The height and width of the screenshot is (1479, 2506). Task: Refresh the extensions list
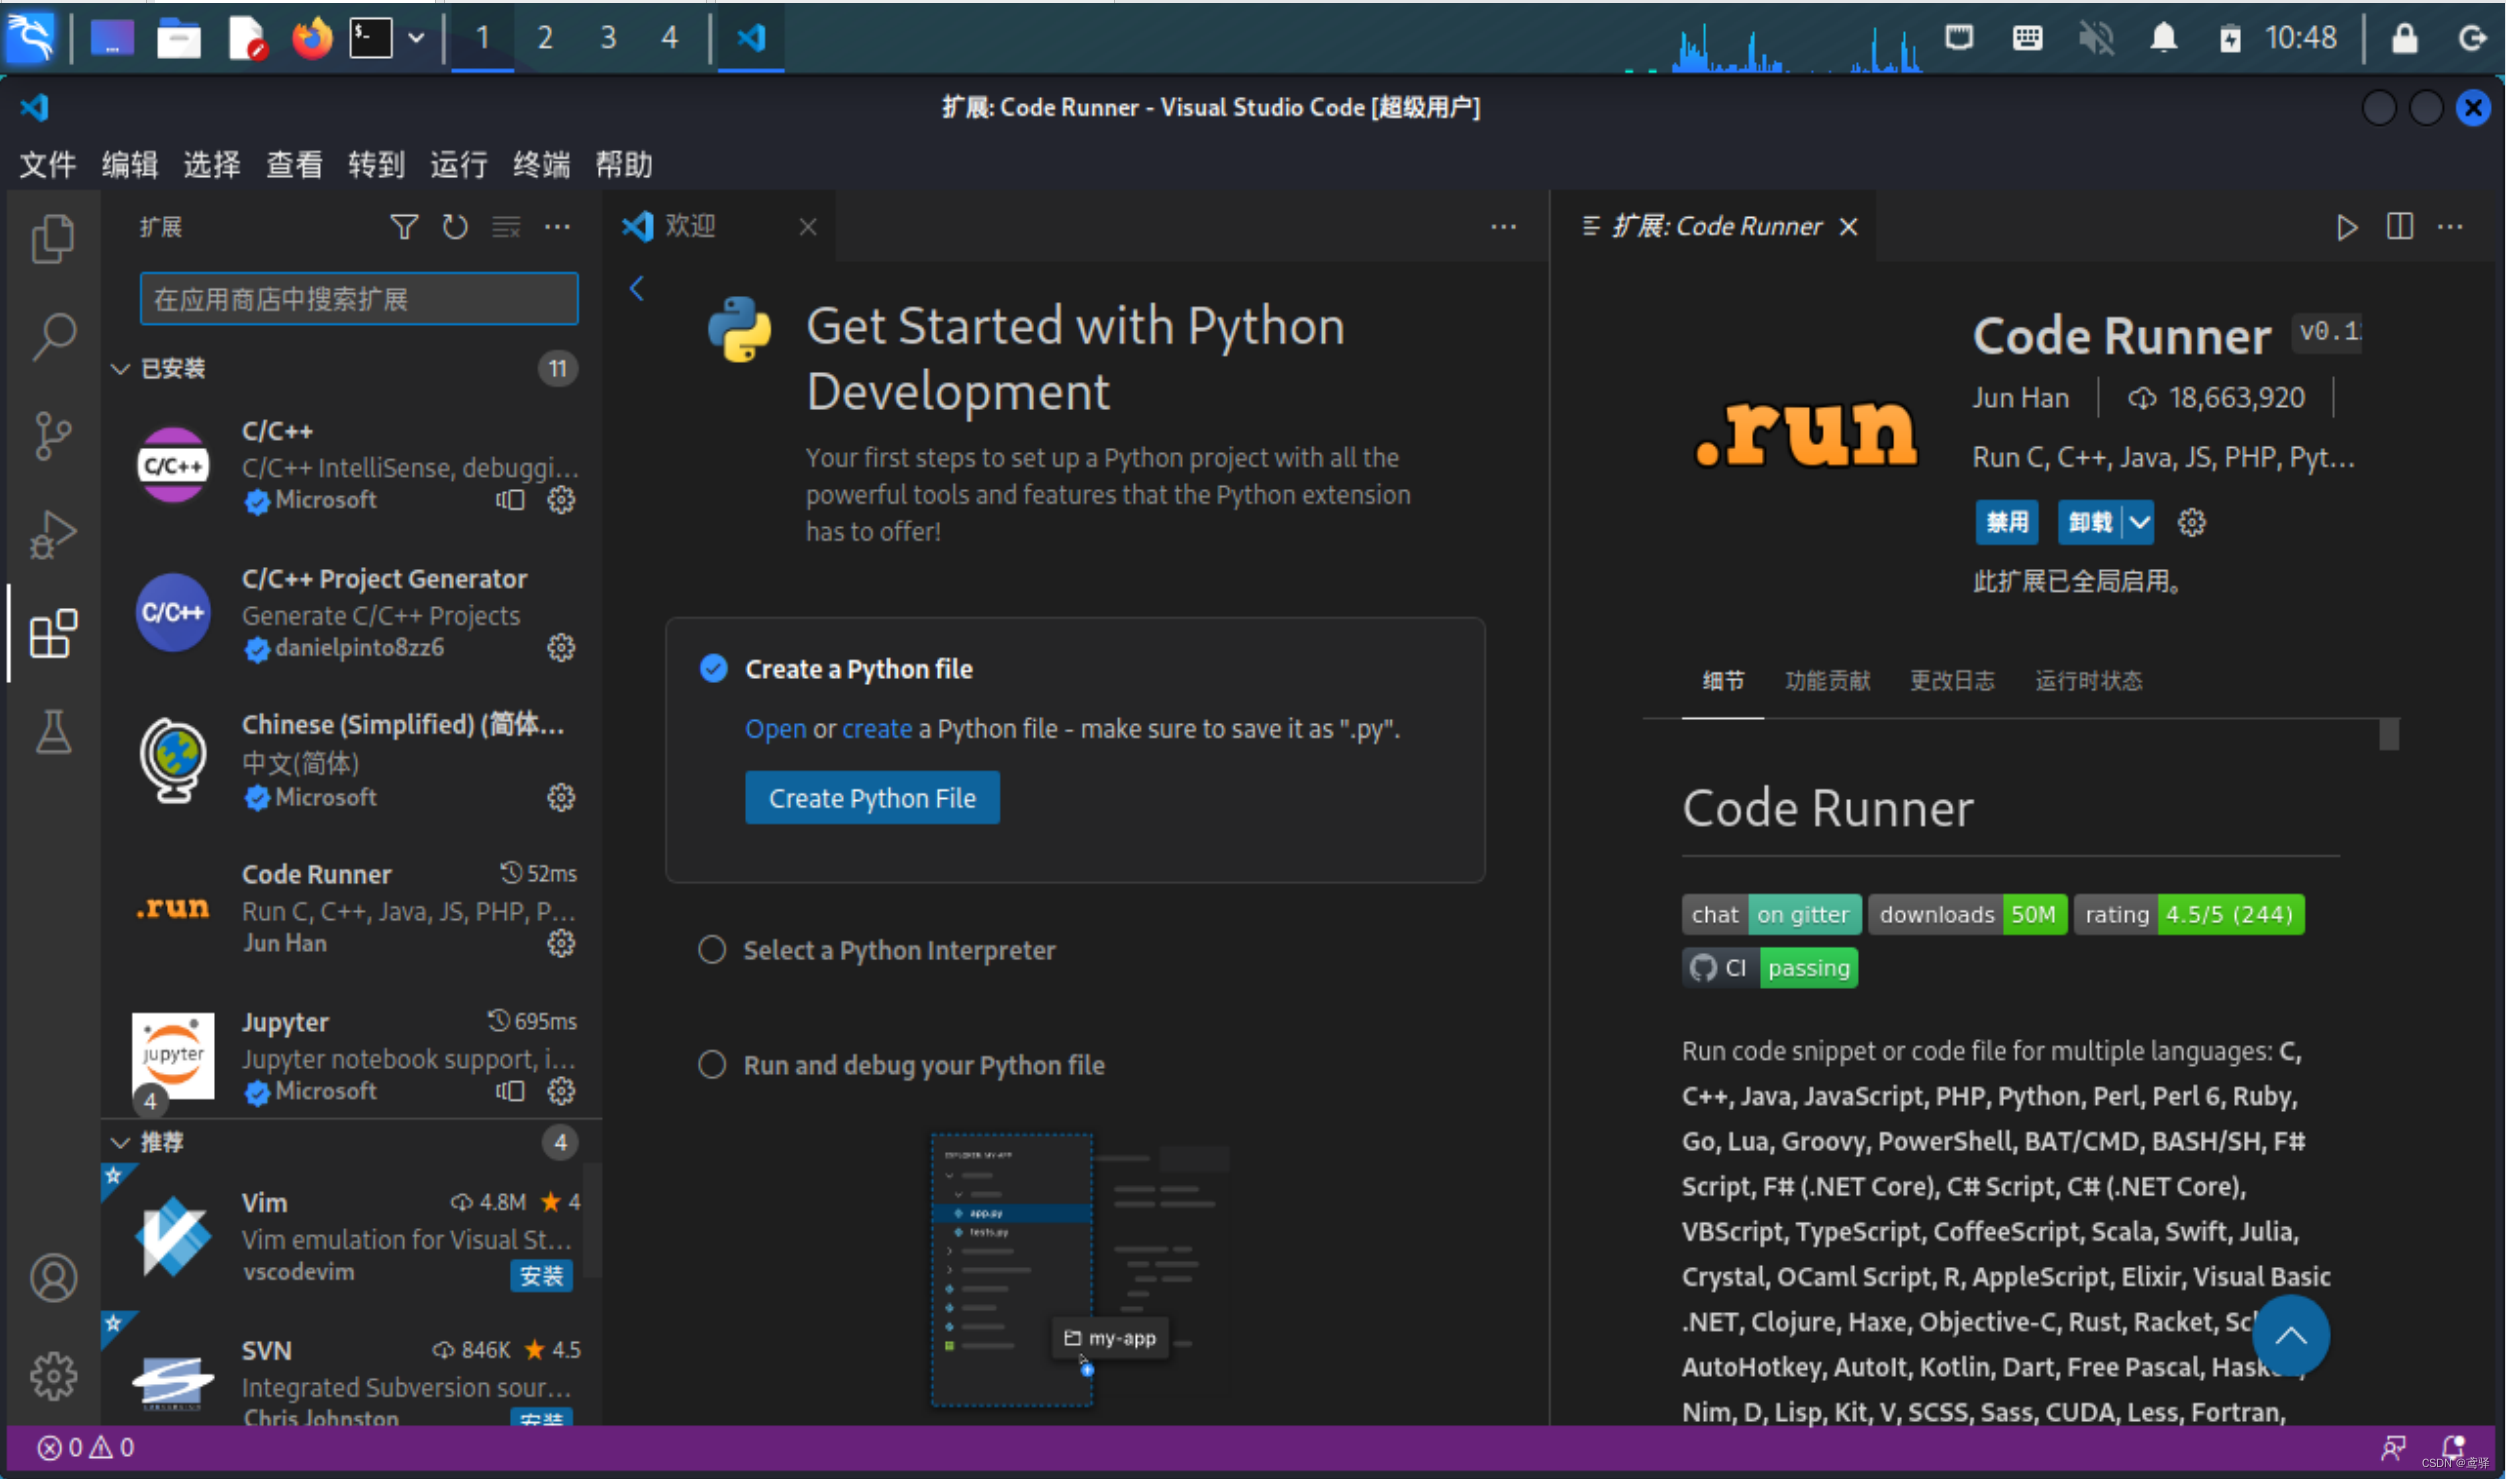[x=455, y=227]
